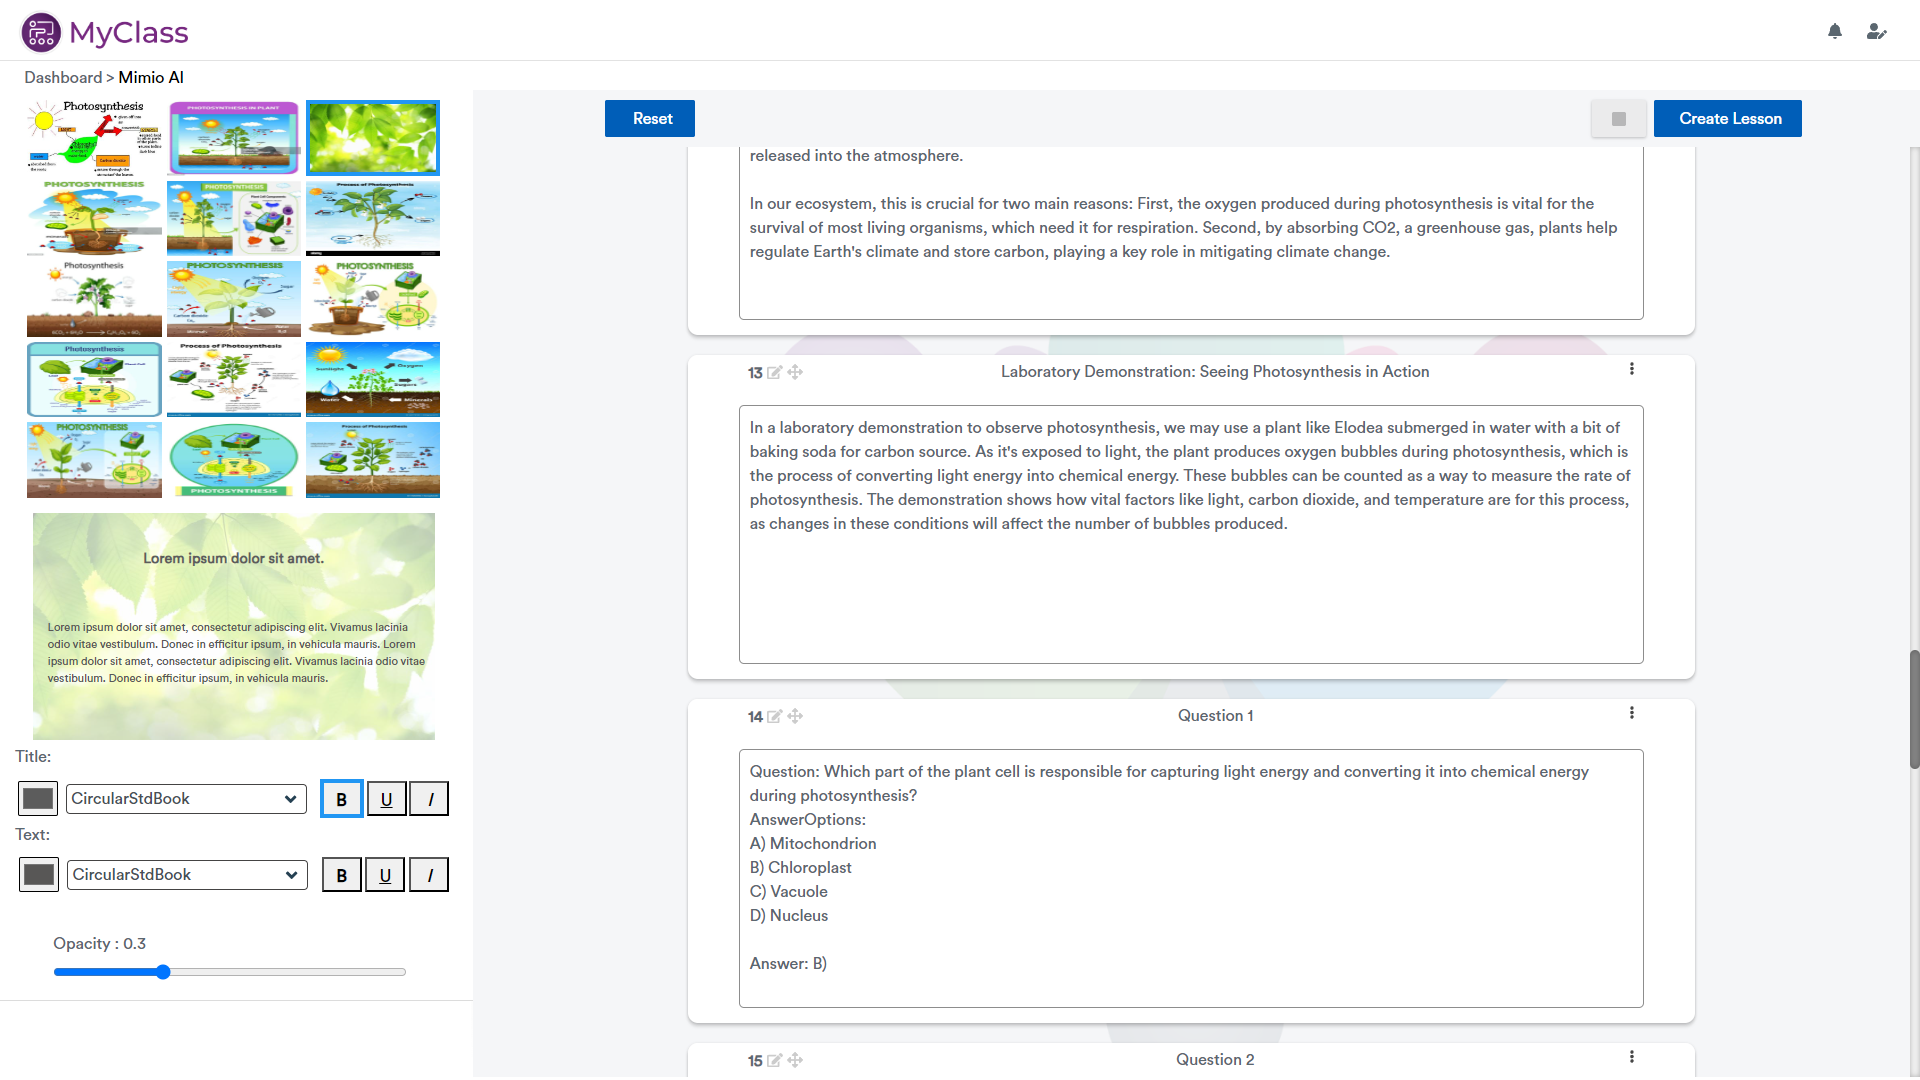Click the user profile icon
The height and width of the screenshot is (1080, 1920).
click(1878, 31)
